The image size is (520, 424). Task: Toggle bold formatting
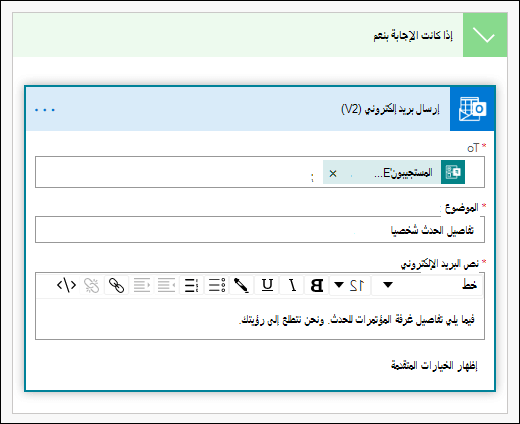click(316, 285)
